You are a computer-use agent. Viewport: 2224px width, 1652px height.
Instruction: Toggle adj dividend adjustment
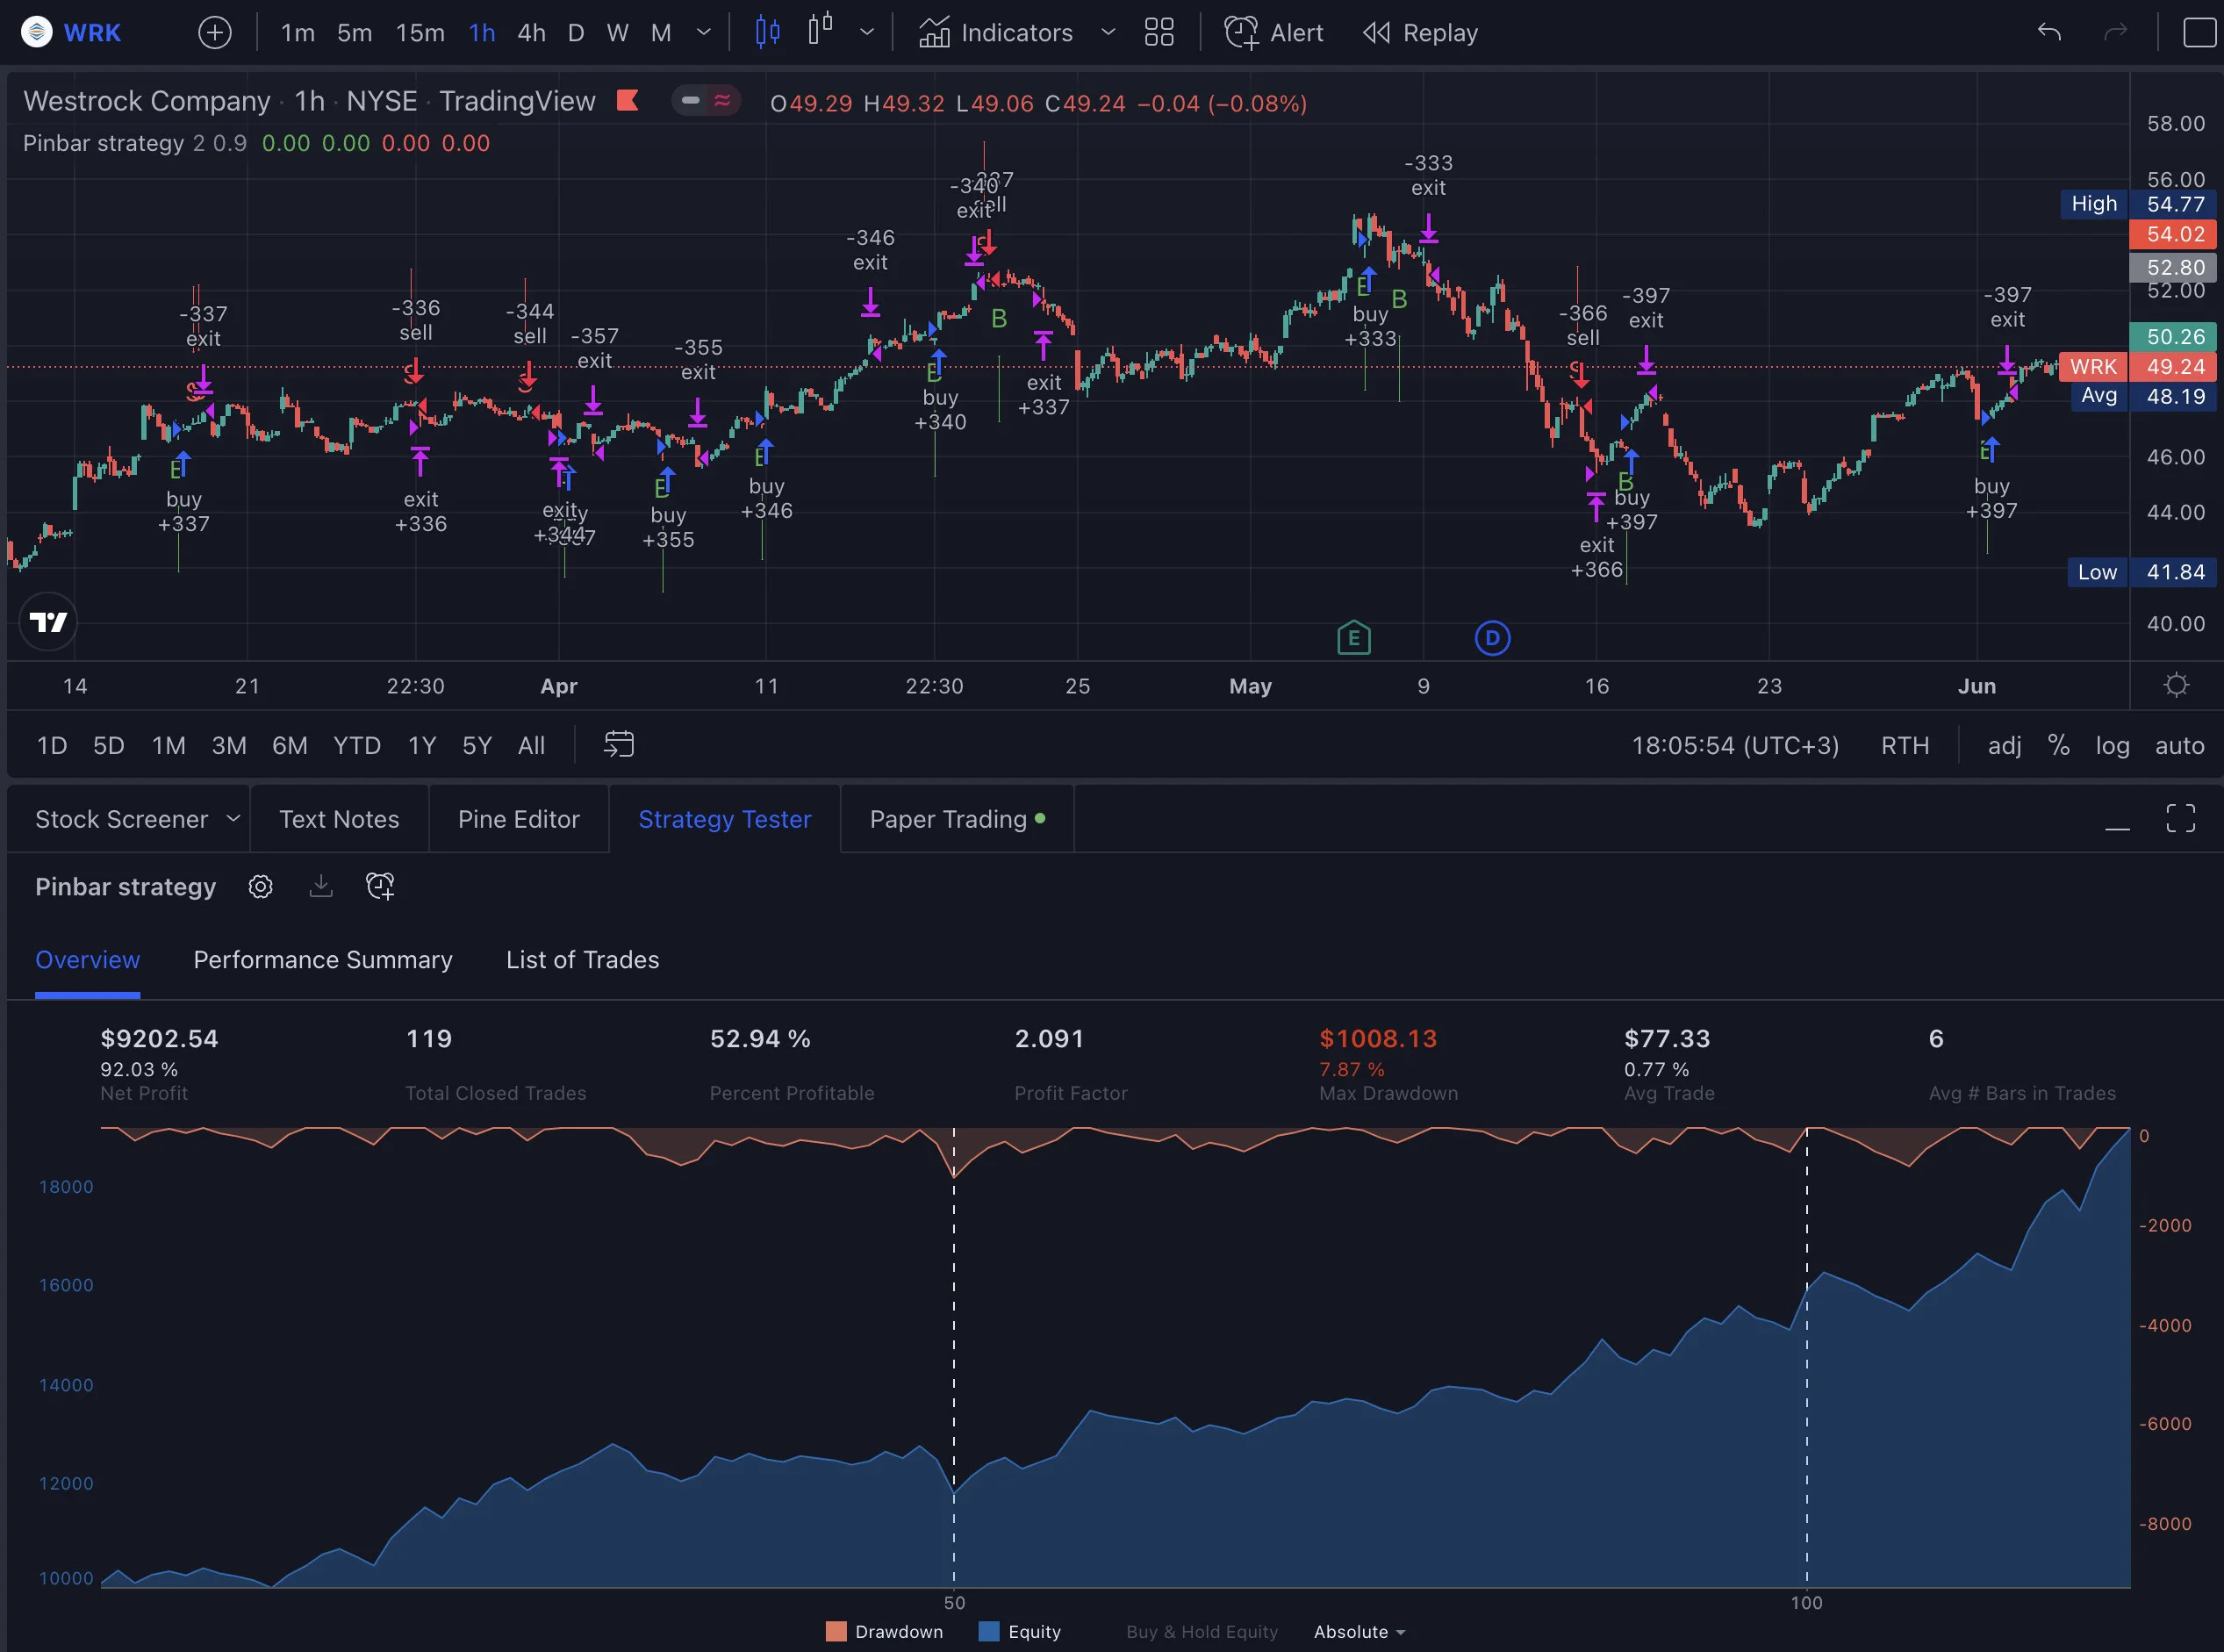coord(2004,746)
